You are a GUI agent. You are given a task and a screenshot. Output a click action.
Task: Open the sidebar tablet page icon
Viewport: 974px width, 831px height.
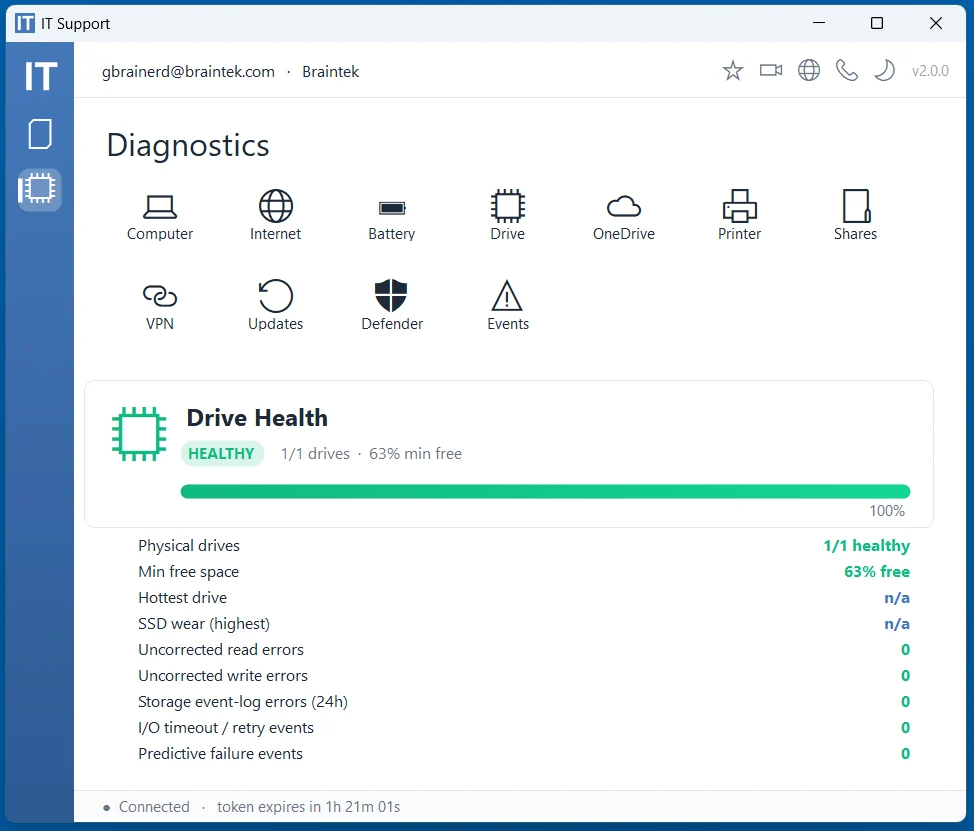(x=40, y=134)
